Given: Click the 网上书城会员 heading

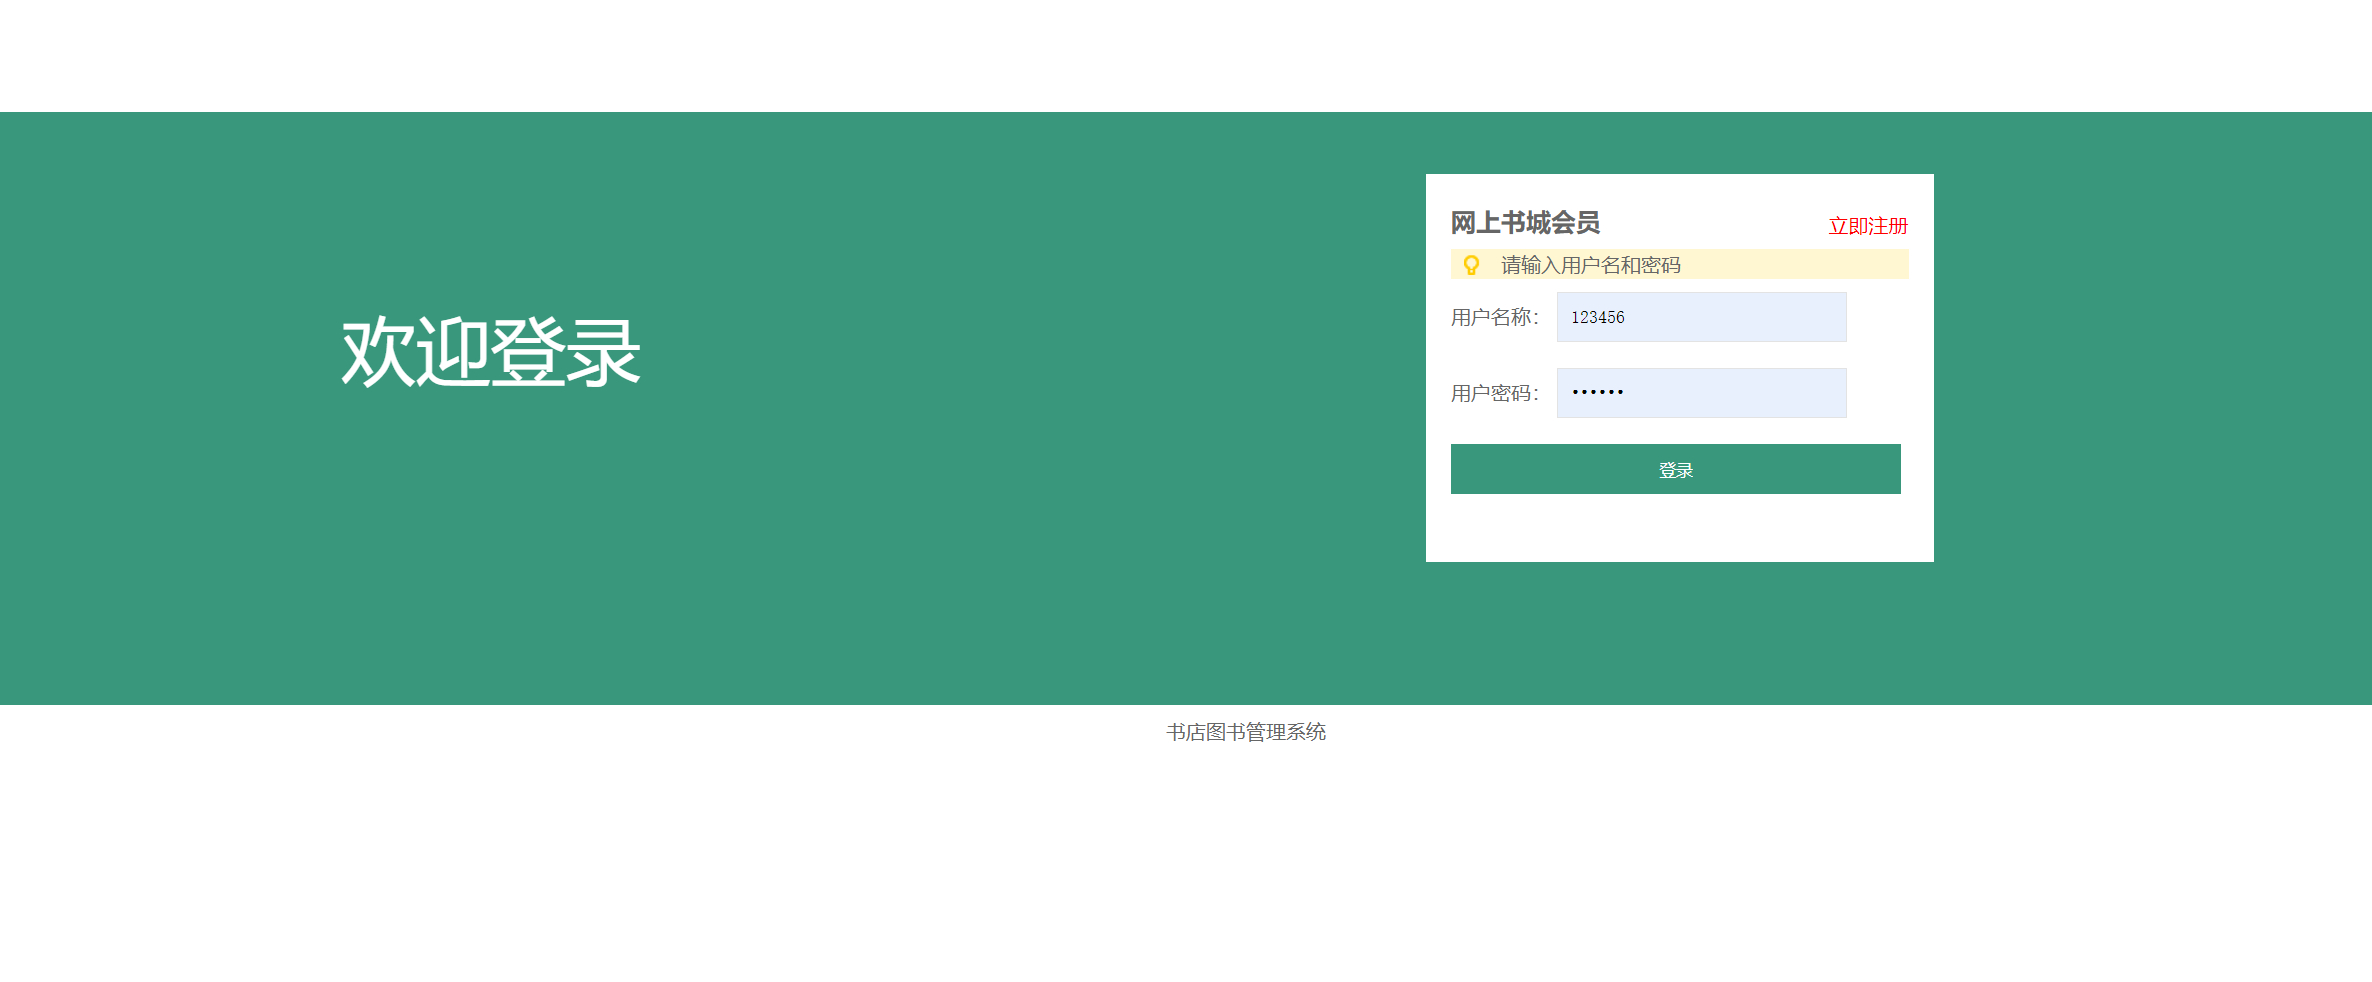Looking at the screenshot, I should [x=1525, y=222].
